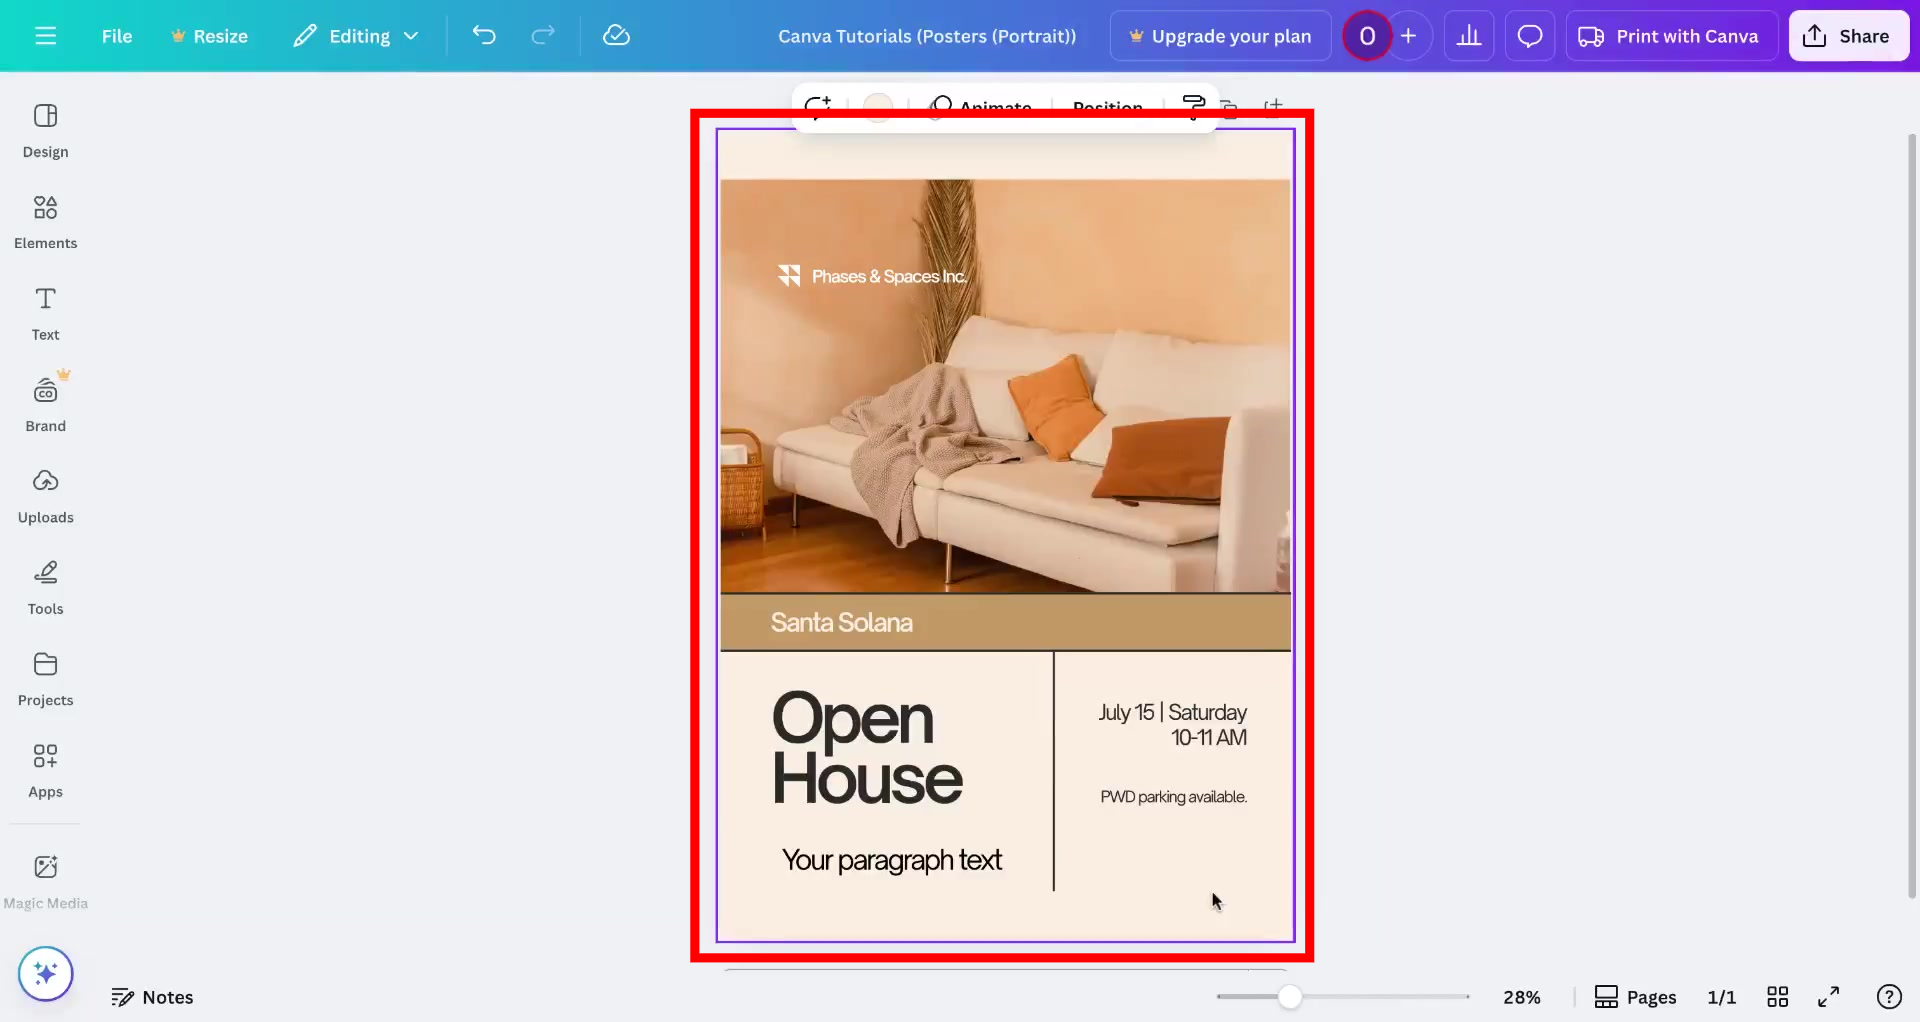Open the File menu
Image resolution: width=1920 pixels, height=1022 pixels.
[x=116, y=35]
